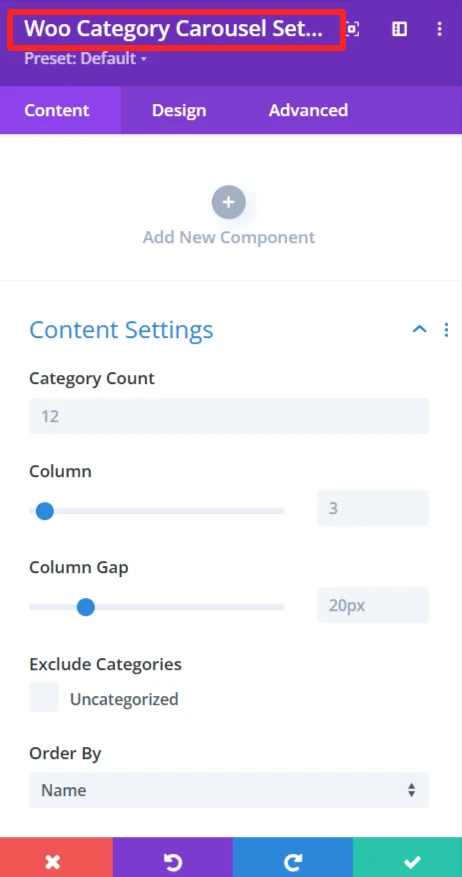Switch to the Advanced tab
The image size is (462, 877).
tap(308, 110)
